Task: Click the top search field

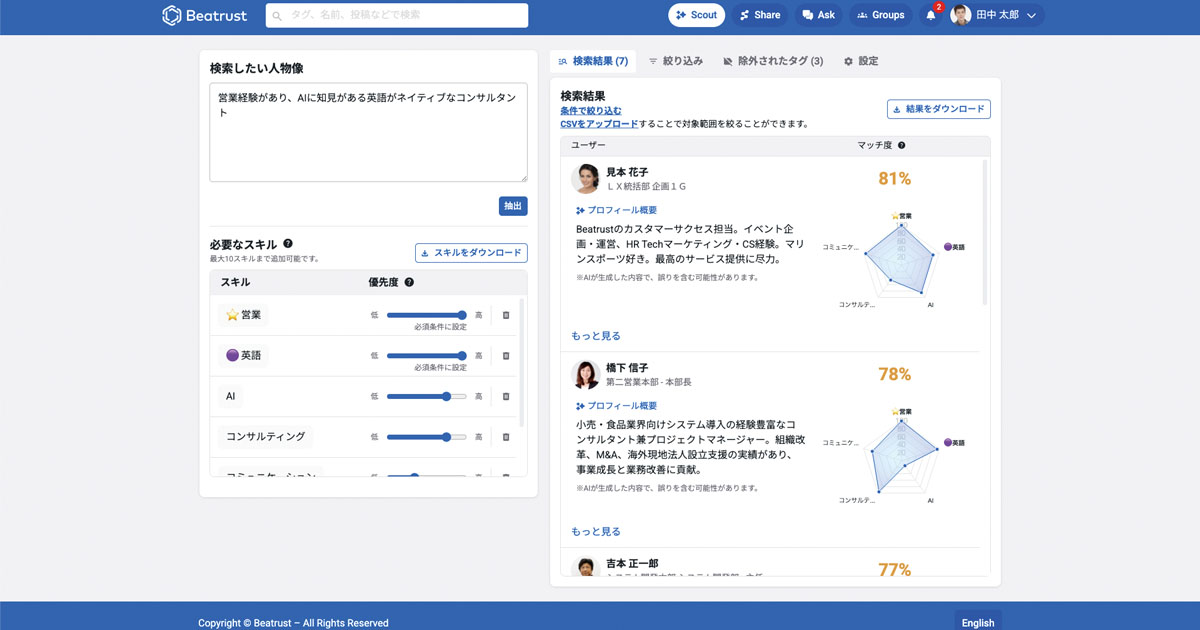Action: point(397,15)
